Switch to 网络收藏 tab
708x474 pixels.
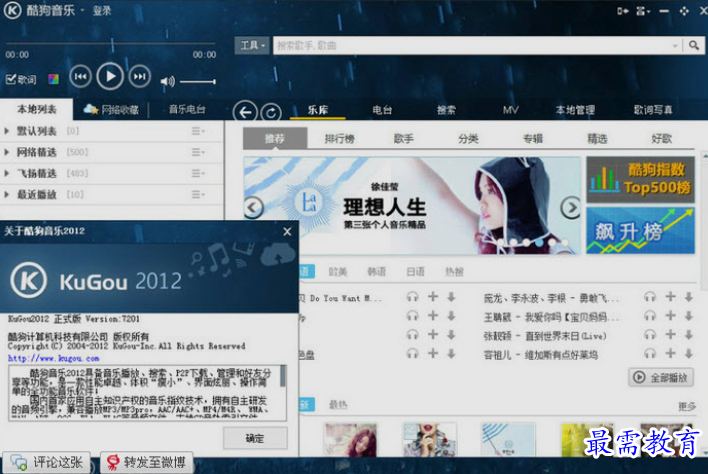tap(111, 109)
